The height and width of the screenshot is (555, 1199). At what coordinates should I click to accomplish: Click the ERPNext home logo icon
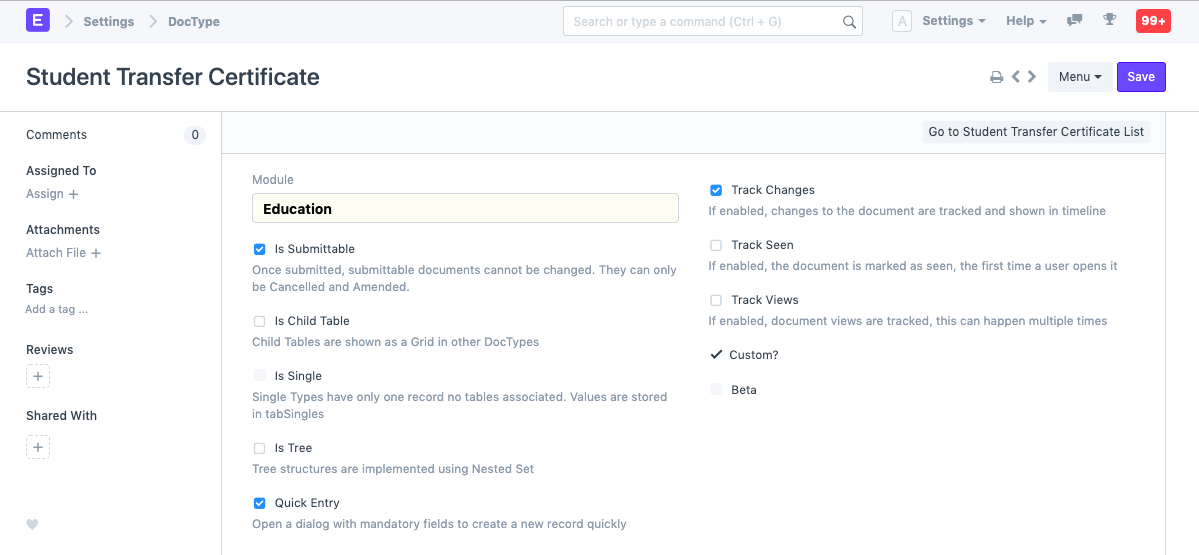coord(37,21)
